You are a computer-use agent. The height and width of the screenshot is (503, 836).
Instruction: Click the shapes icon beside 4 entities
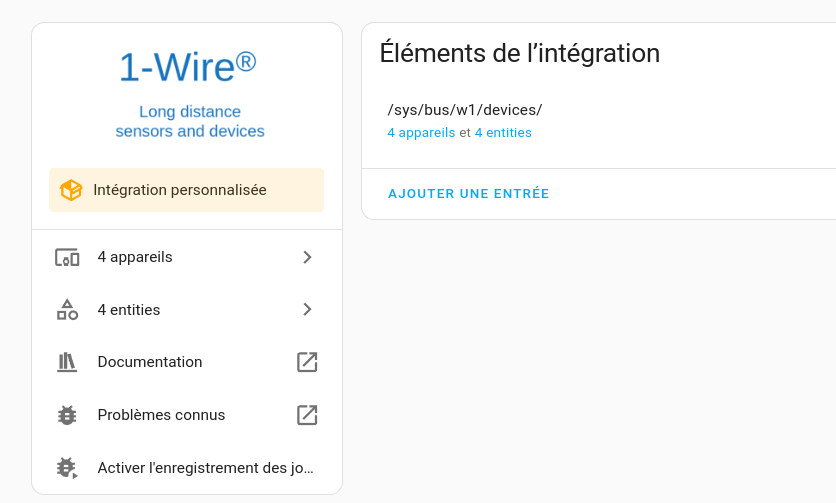(x=67, y=309)
